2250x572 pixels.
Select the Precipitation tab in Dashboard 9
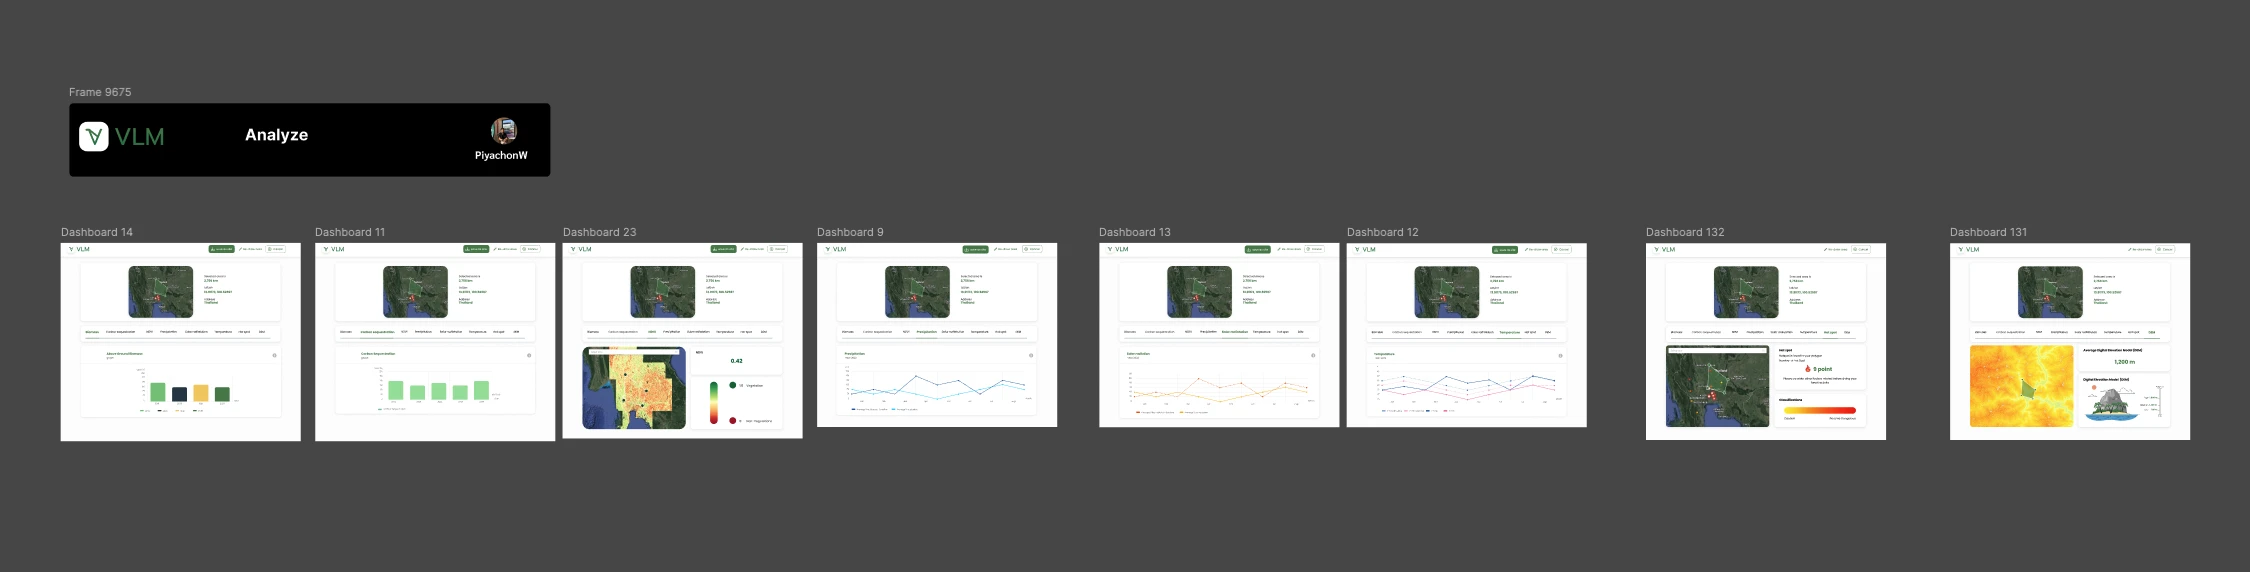(x=926, y=332)
